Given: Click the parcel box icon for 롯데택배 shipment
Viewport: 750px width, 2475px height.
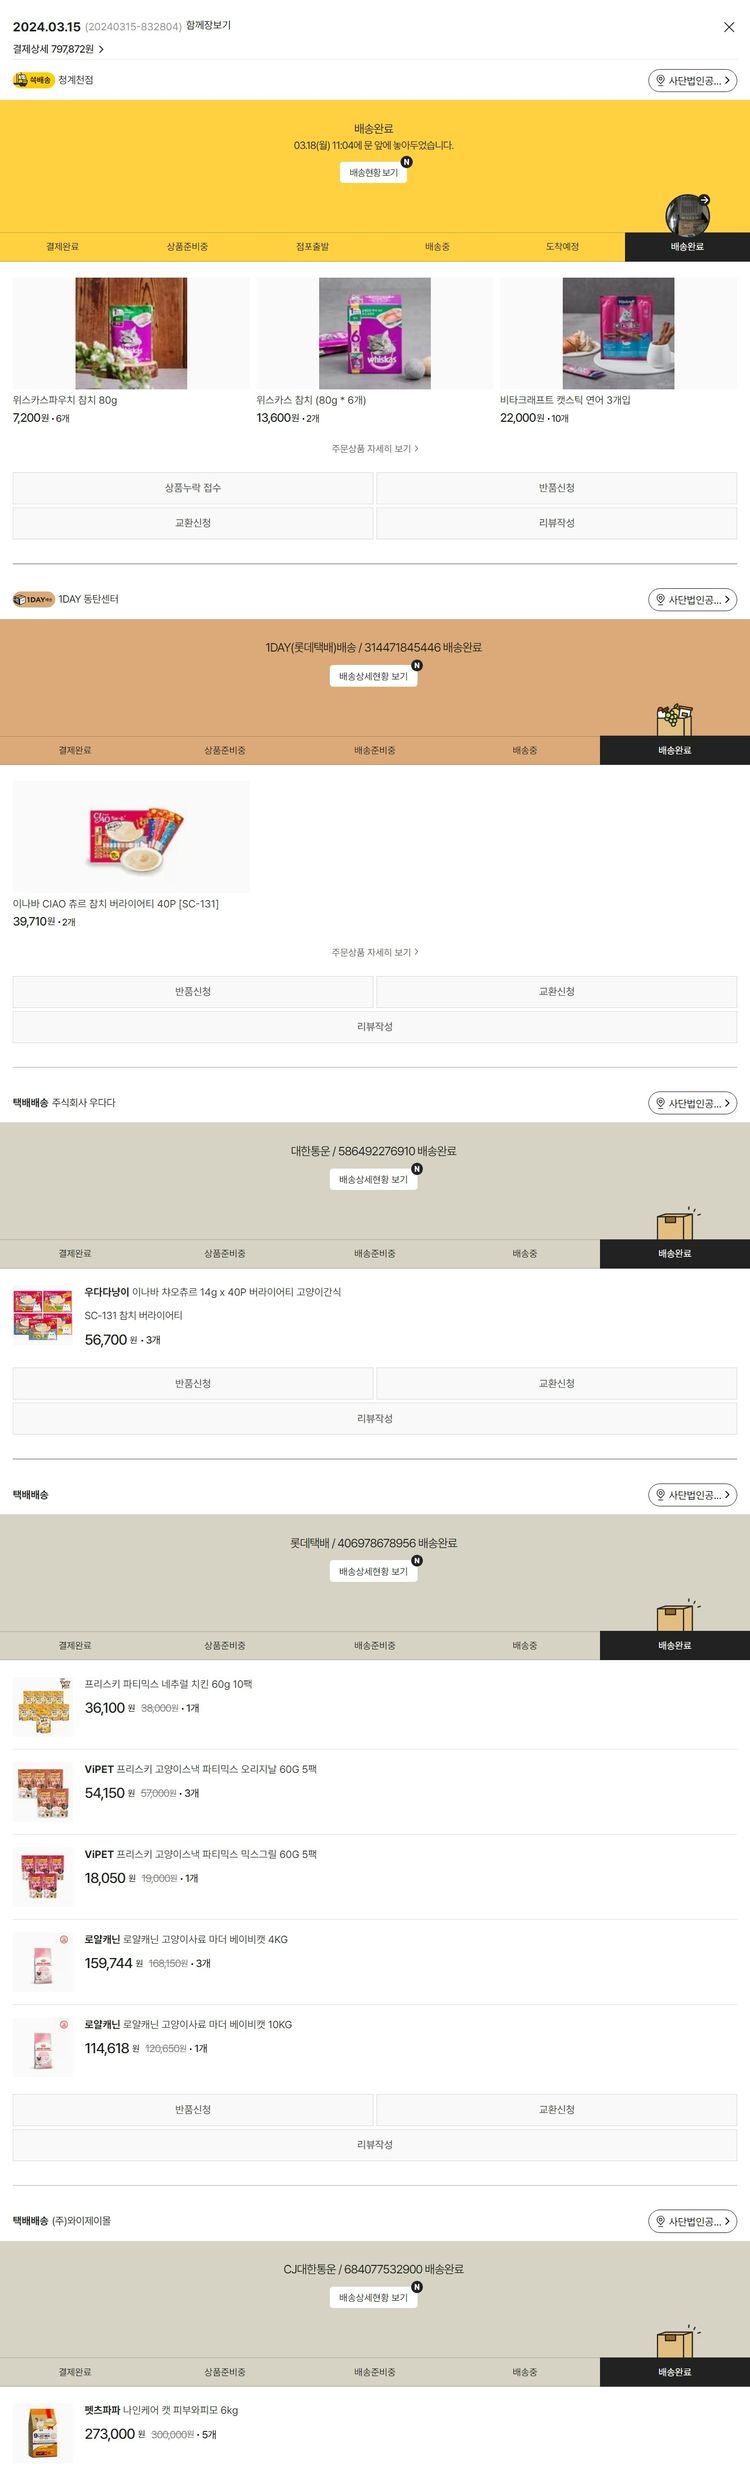Looking at the screenshot, I should coord(677,1615).
